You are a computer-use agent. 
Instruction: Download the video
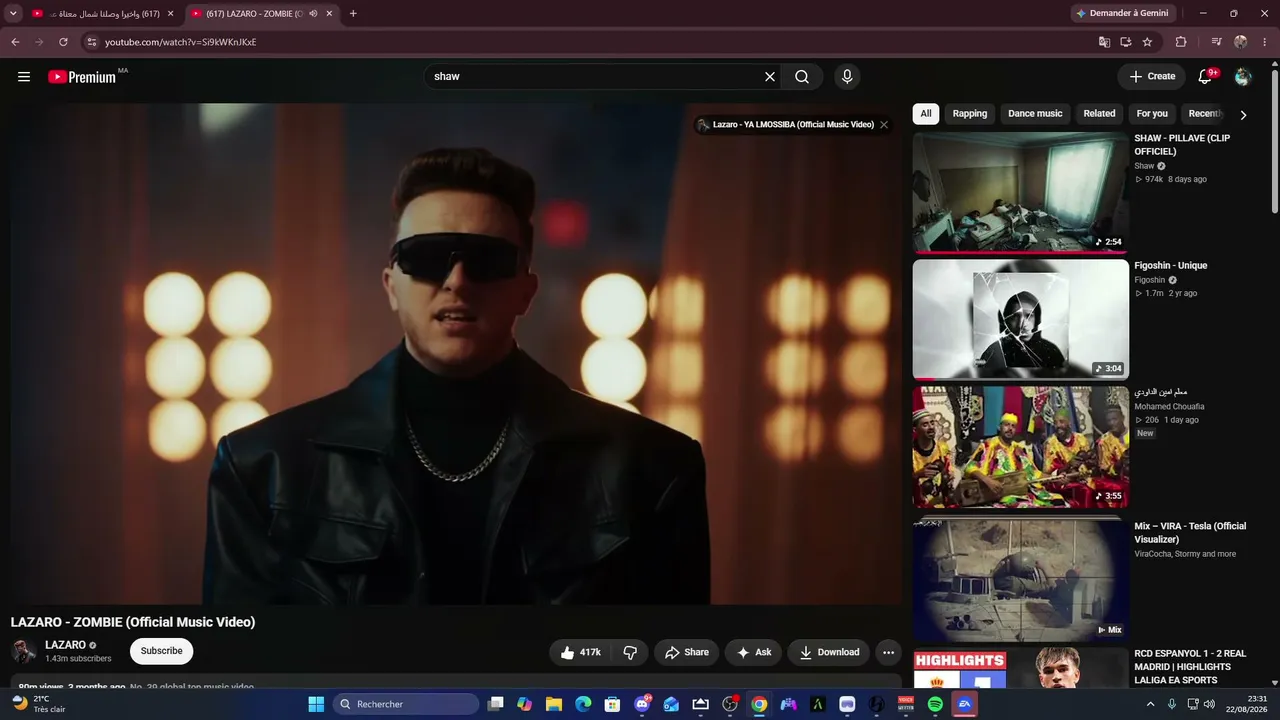click(x=829, y=652)
